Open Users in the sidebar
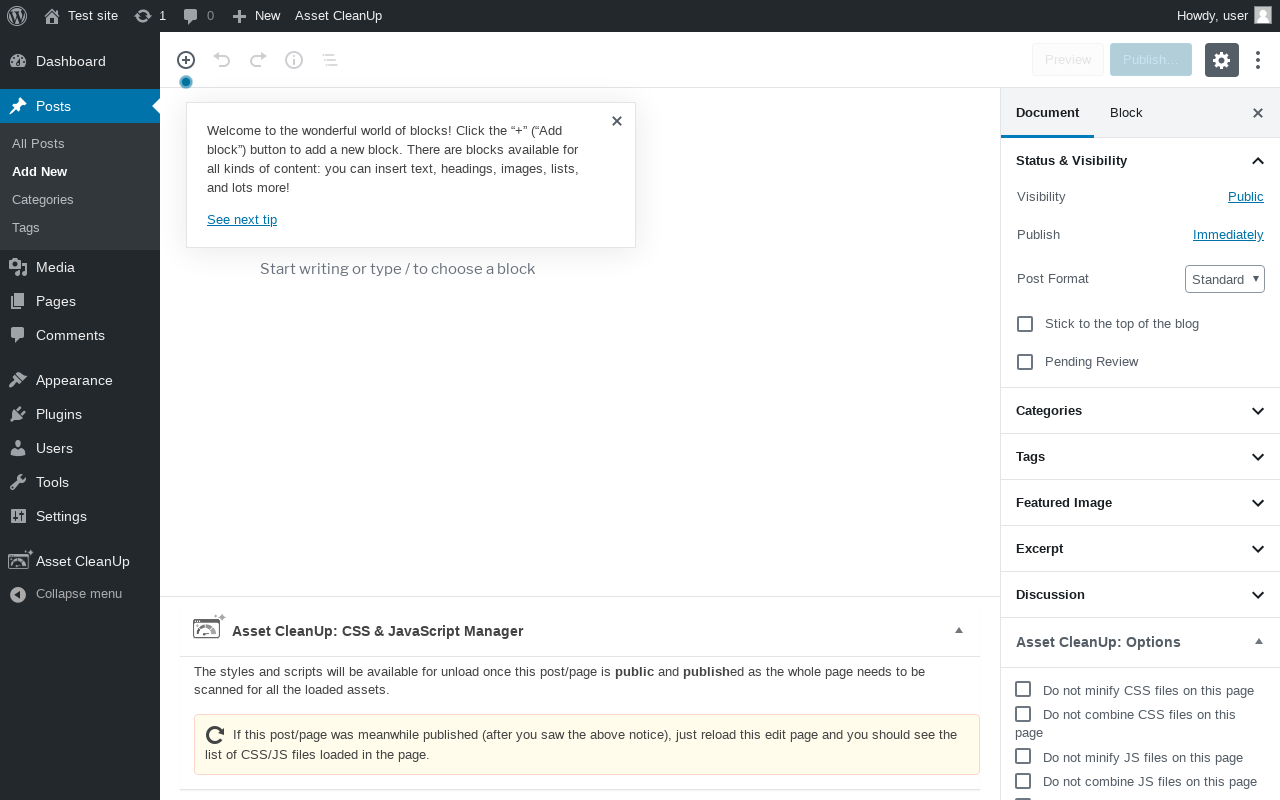The height and width of the screenshot is (800, 1280). 80,448
